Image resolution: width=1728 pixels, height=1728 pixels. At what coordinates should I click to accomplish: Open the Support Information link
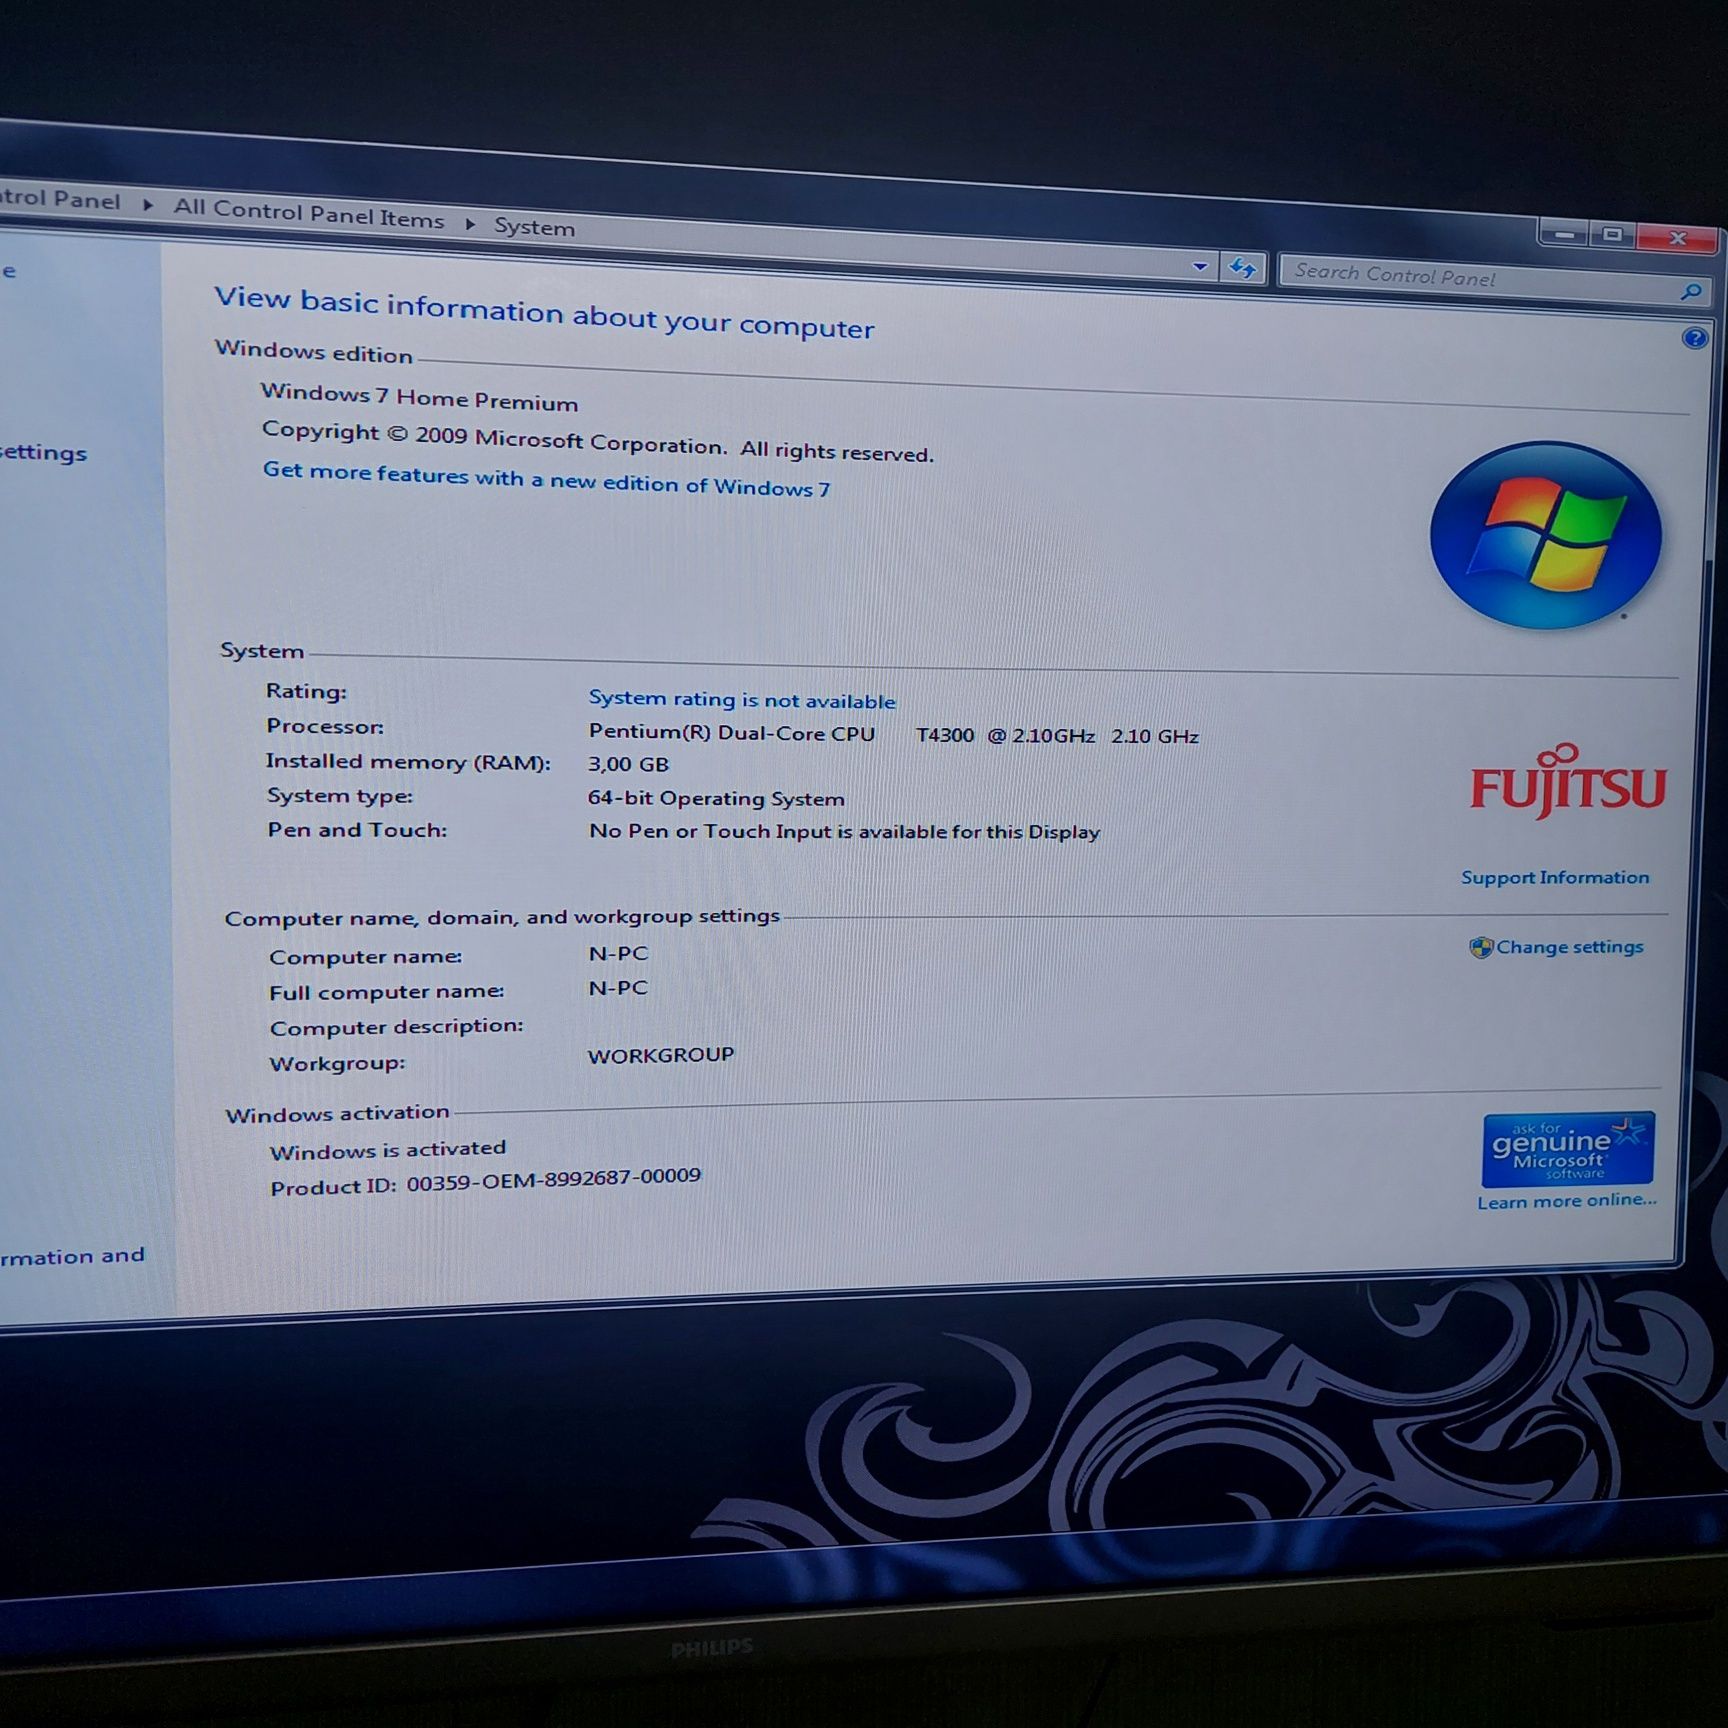pyautogui.click(x=1555, y=877)
